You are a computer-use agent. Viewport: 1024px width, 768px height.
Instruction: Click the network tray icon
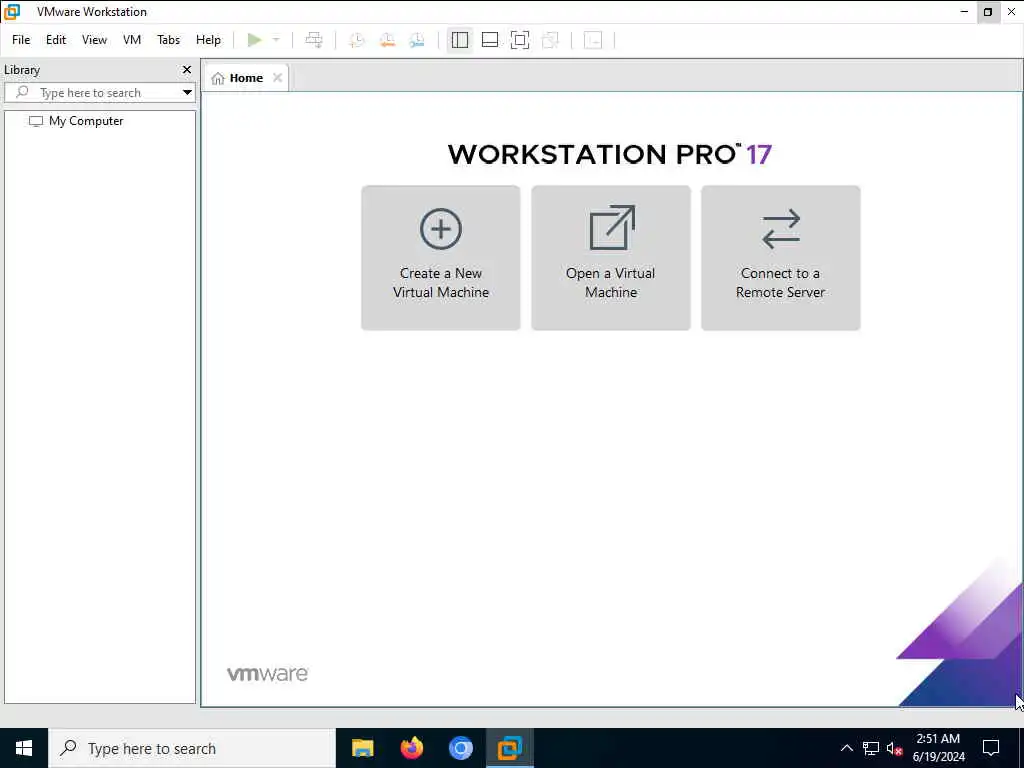(x=871, y=748)
